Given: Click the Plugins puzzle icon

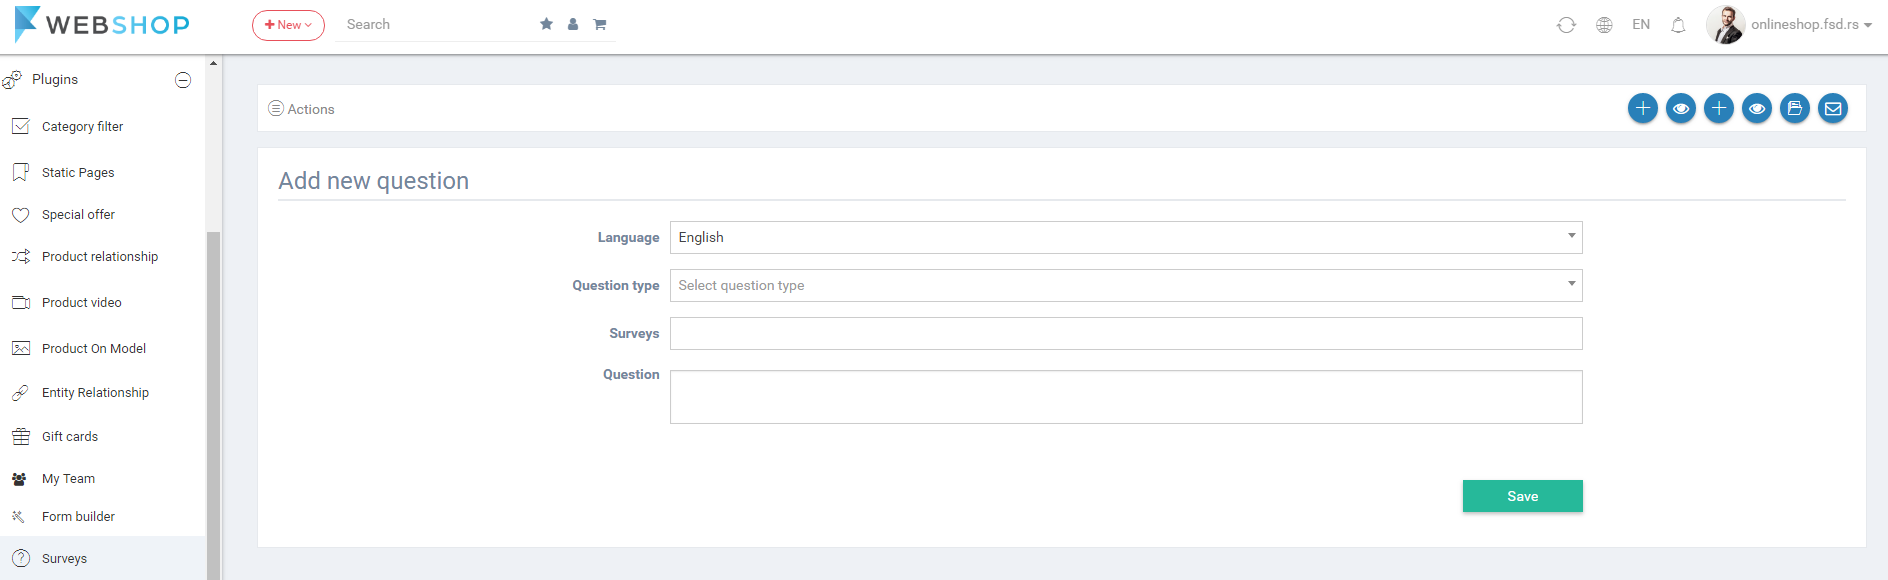Looking at the screenshot, I should (x=12, y=80).
